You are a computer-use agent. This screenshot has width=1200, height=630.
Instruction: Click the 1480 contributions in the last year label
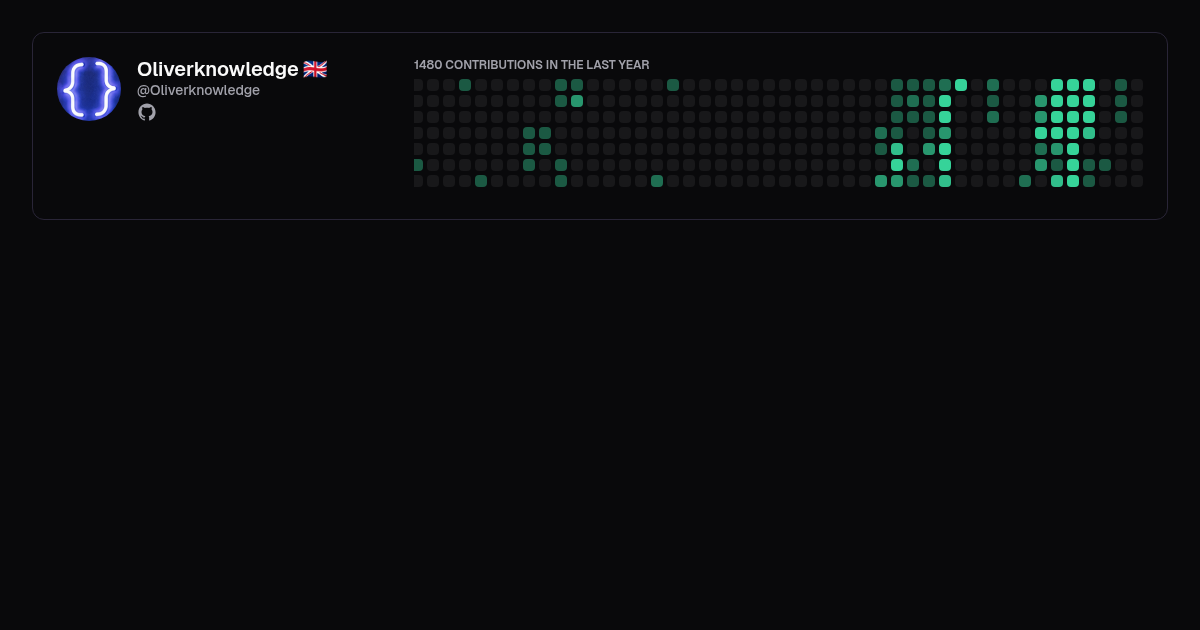tap(532, 65)
